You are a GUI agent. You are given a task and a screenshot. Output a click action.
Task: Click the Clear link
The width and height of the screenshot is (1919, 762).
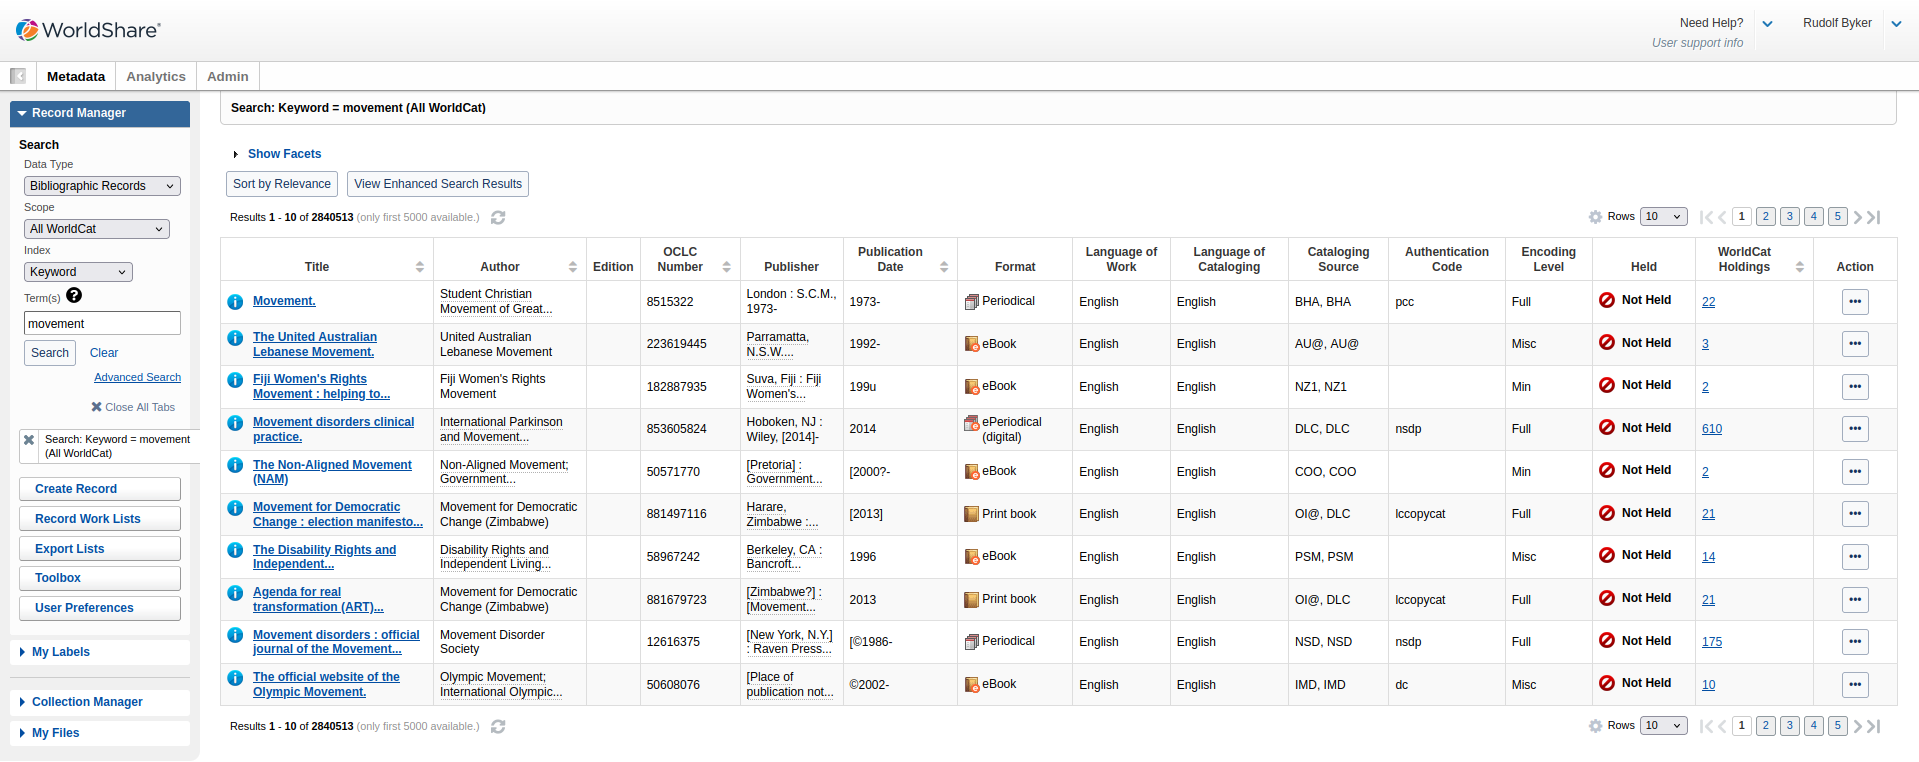pyautogui.click(x=104, y=353)
